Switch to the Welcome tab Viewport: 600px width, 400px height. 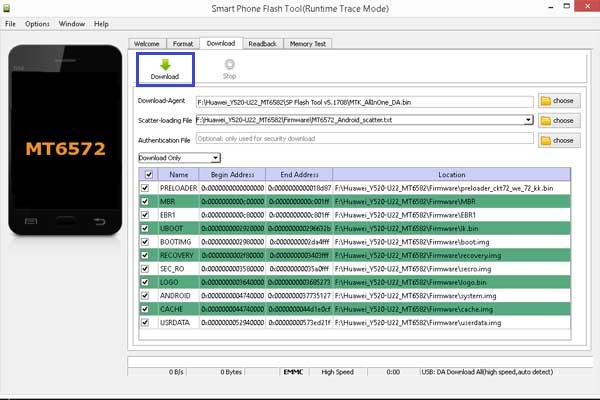click(147, 44)
